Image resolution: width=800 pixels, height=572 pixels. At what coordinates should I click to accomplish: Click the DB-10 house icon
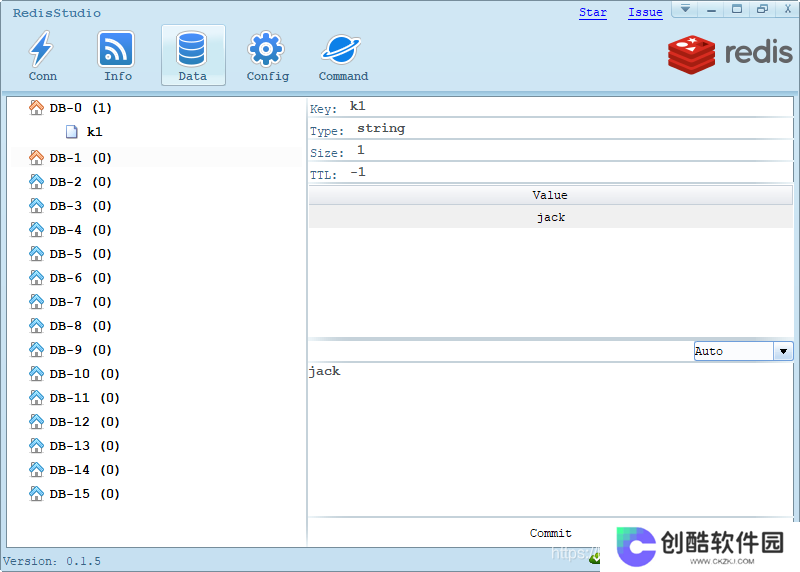point(36,374)
